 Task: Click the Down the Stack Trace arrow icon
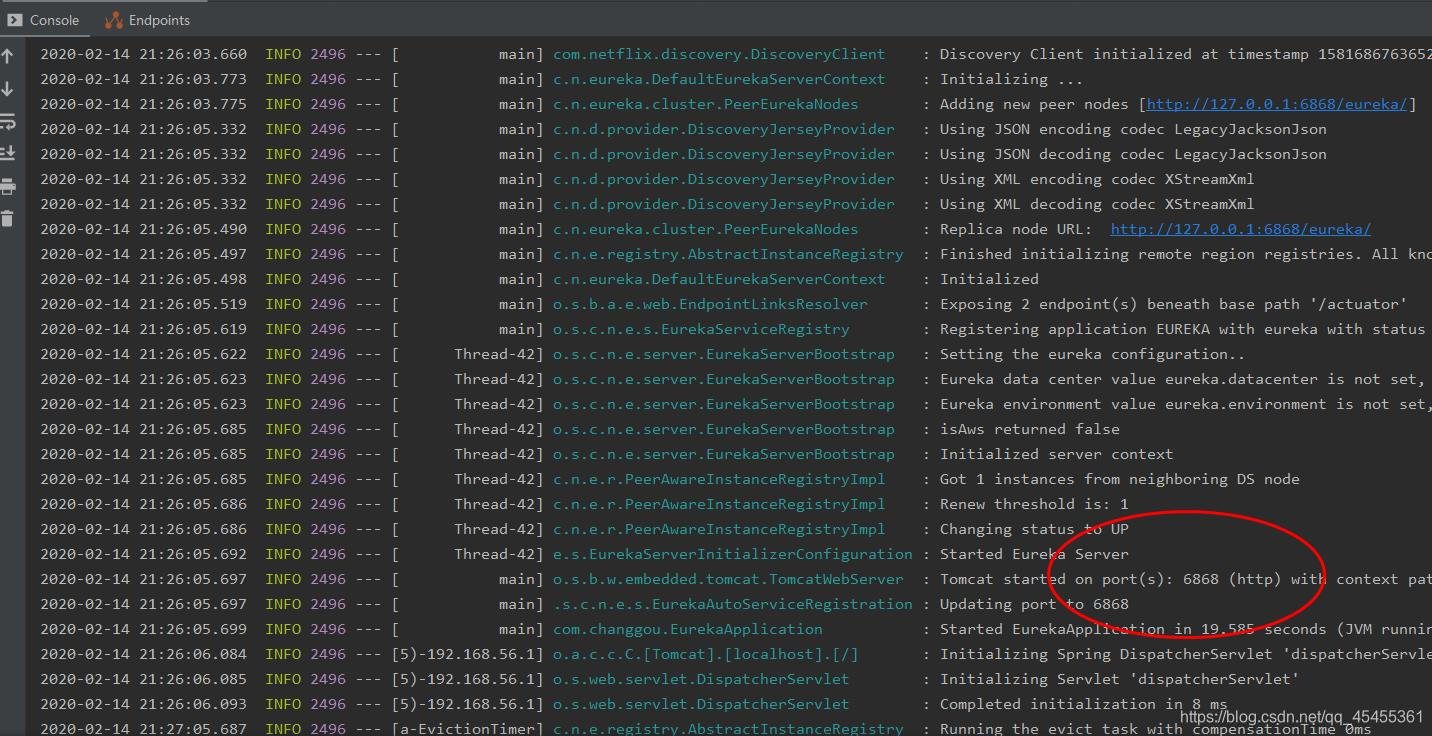click(x=8, y=89)
